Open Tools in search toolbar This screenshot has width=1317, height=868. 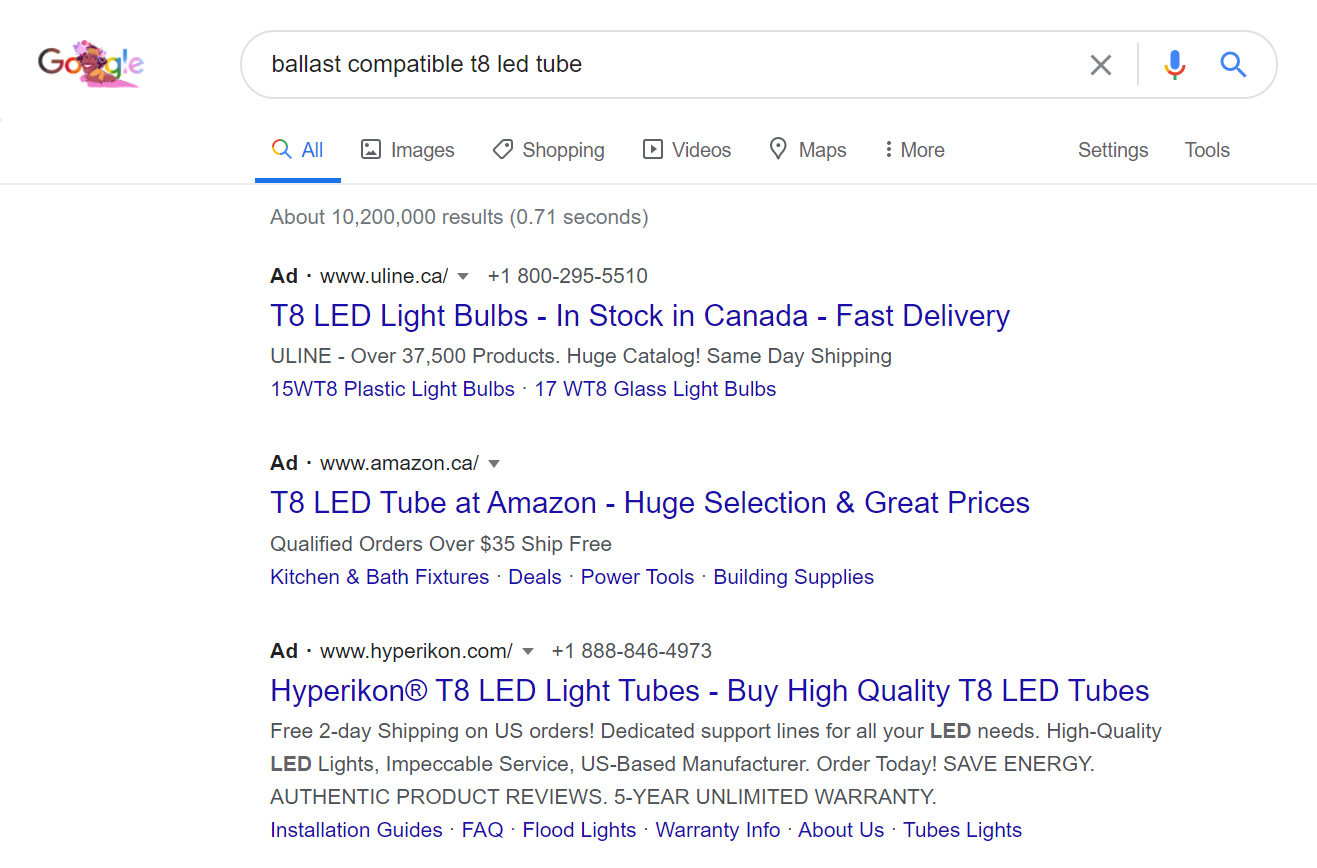1207,150
